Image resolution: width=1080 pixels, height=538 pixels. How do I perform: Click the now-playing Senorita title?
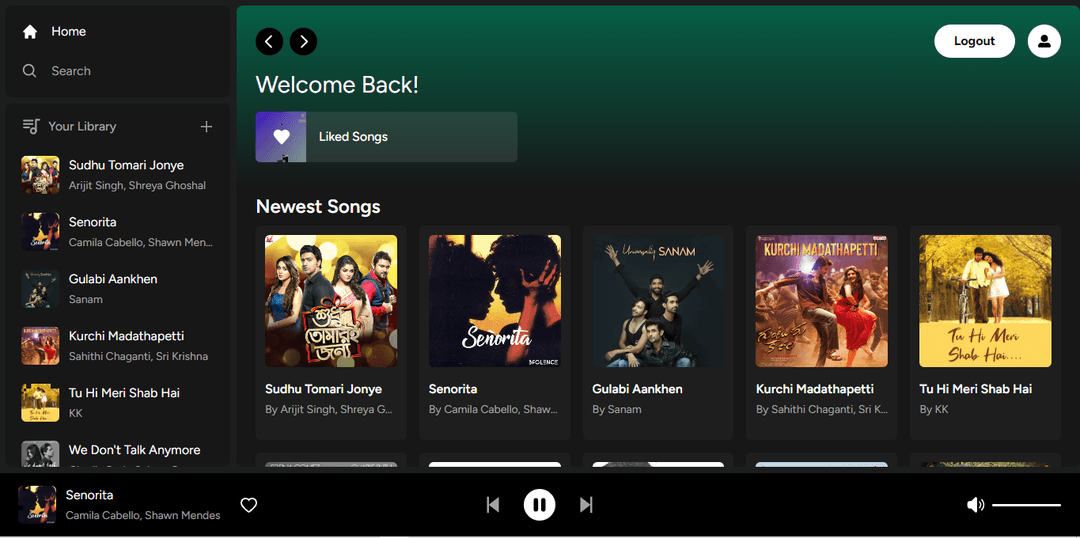coord(90,495)
